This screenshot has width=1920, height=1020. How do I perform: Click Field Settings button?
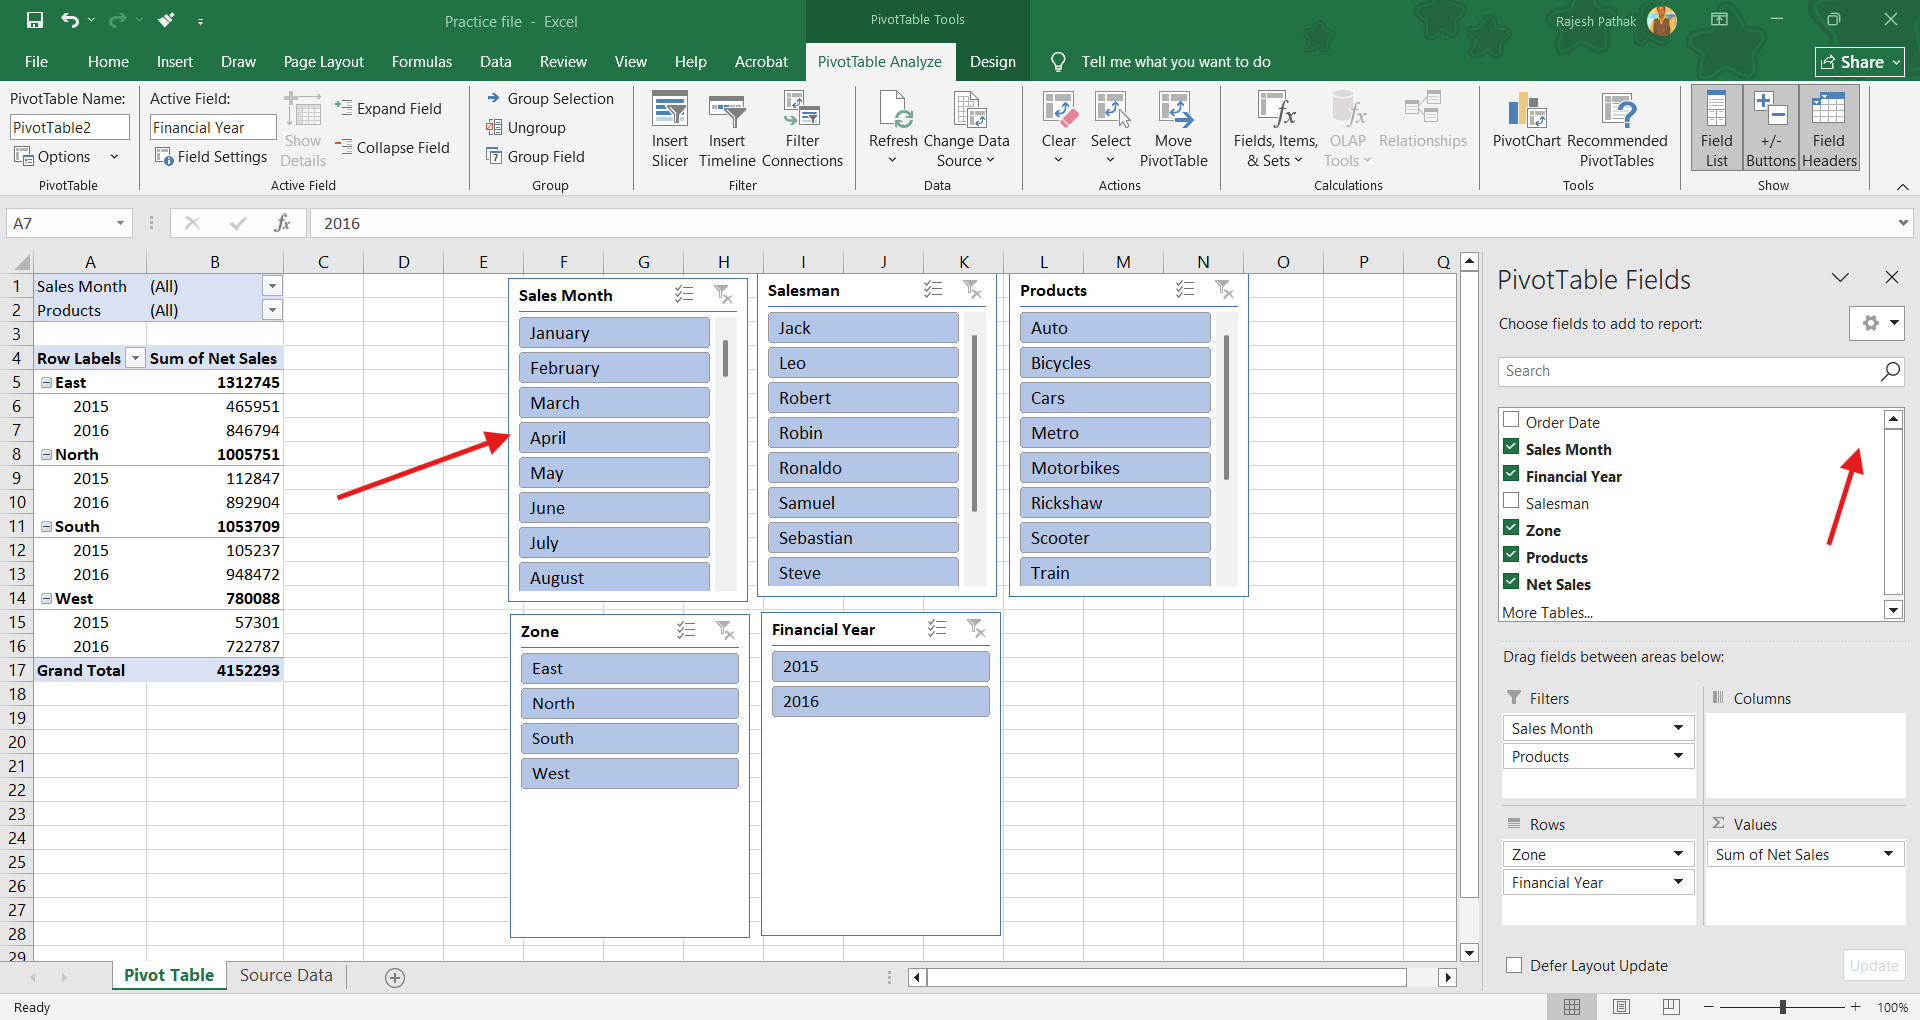(211, 157)
